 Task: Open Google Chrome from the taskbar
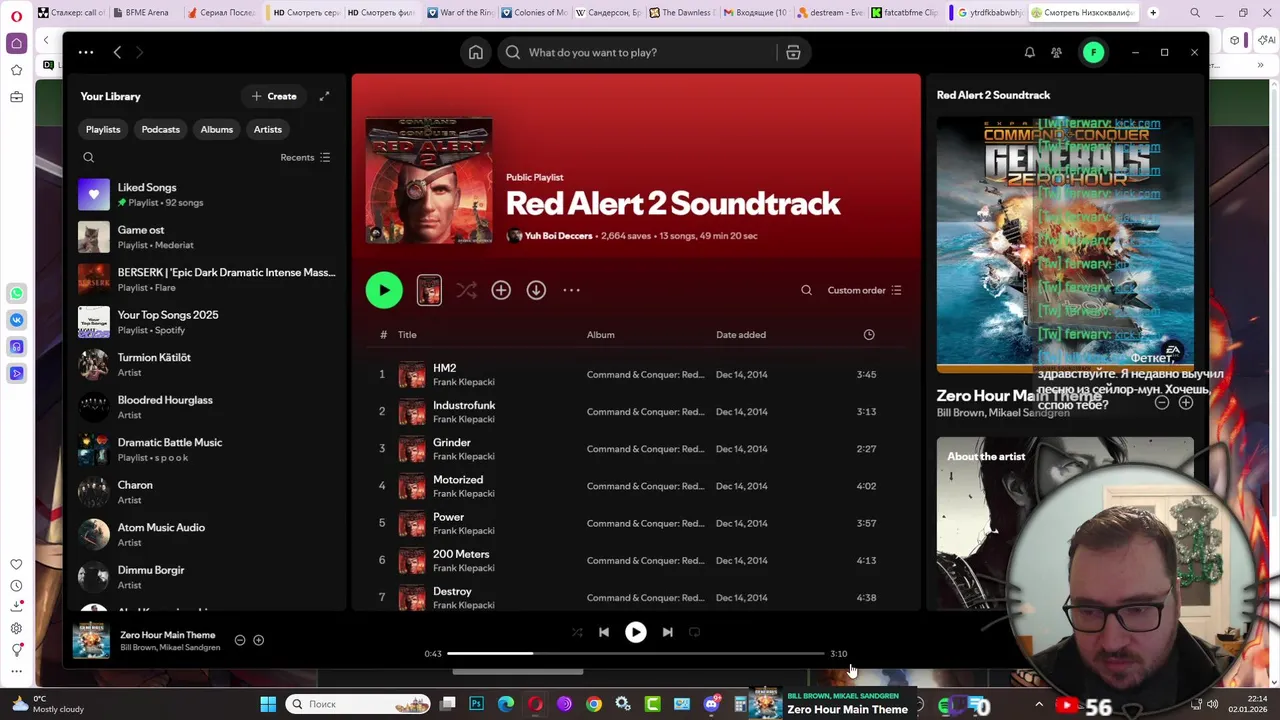tap(594, 704)
